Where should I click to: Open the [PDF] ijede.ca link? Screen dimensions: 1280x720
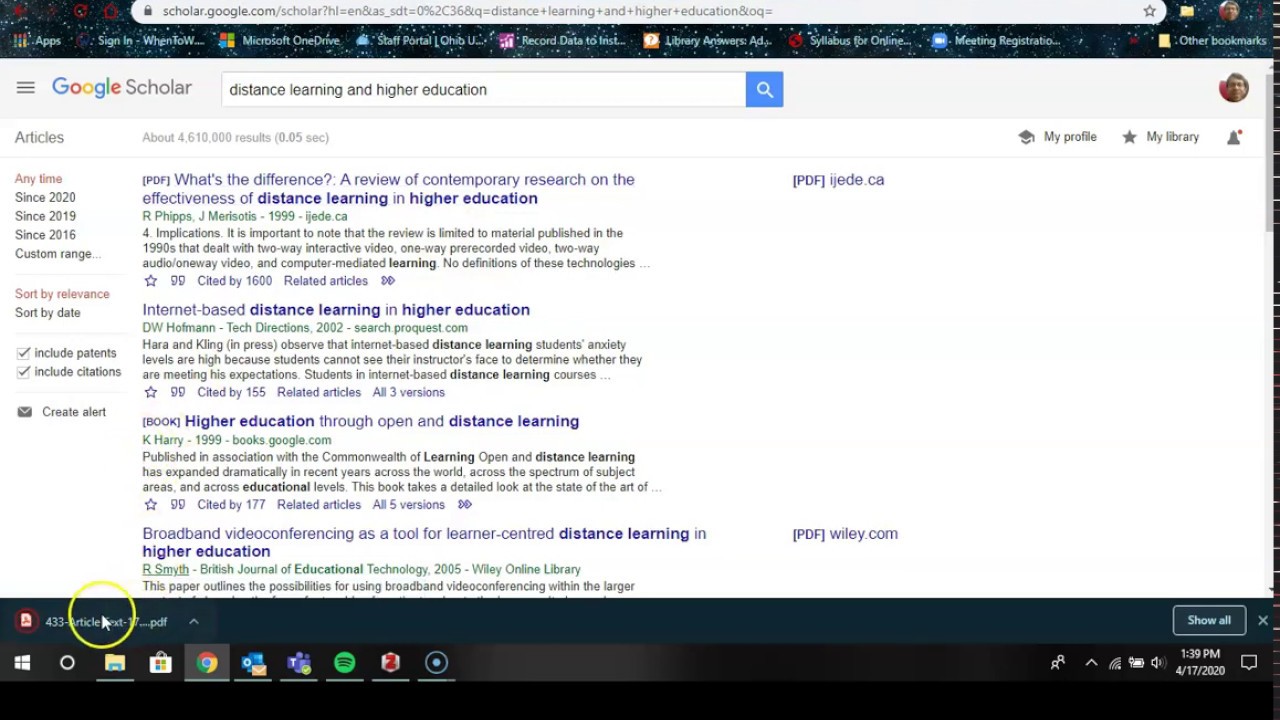(x=838, y=180)
